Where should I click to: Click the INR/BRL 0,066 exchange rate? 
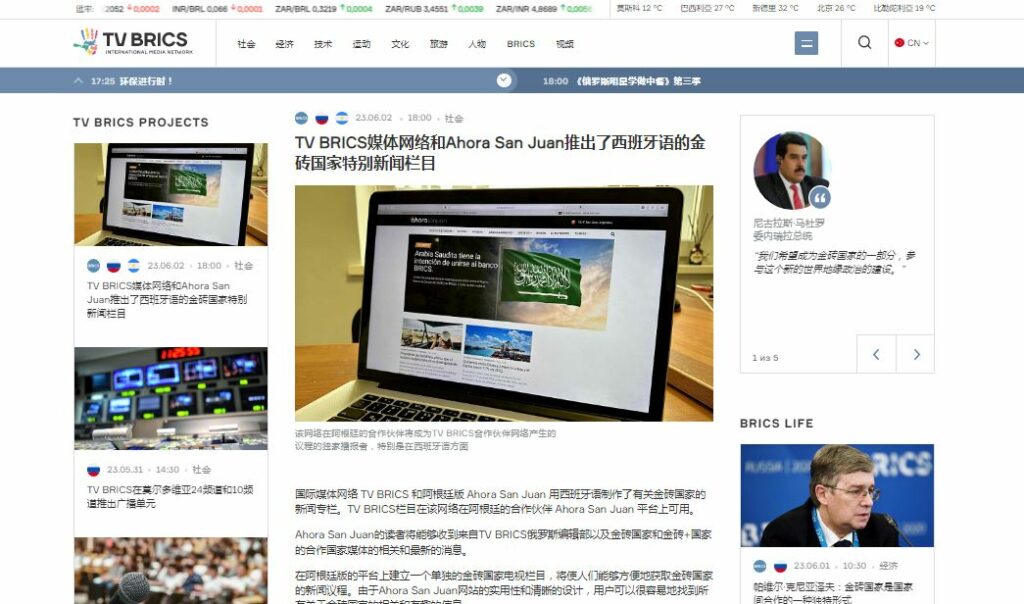217,8
